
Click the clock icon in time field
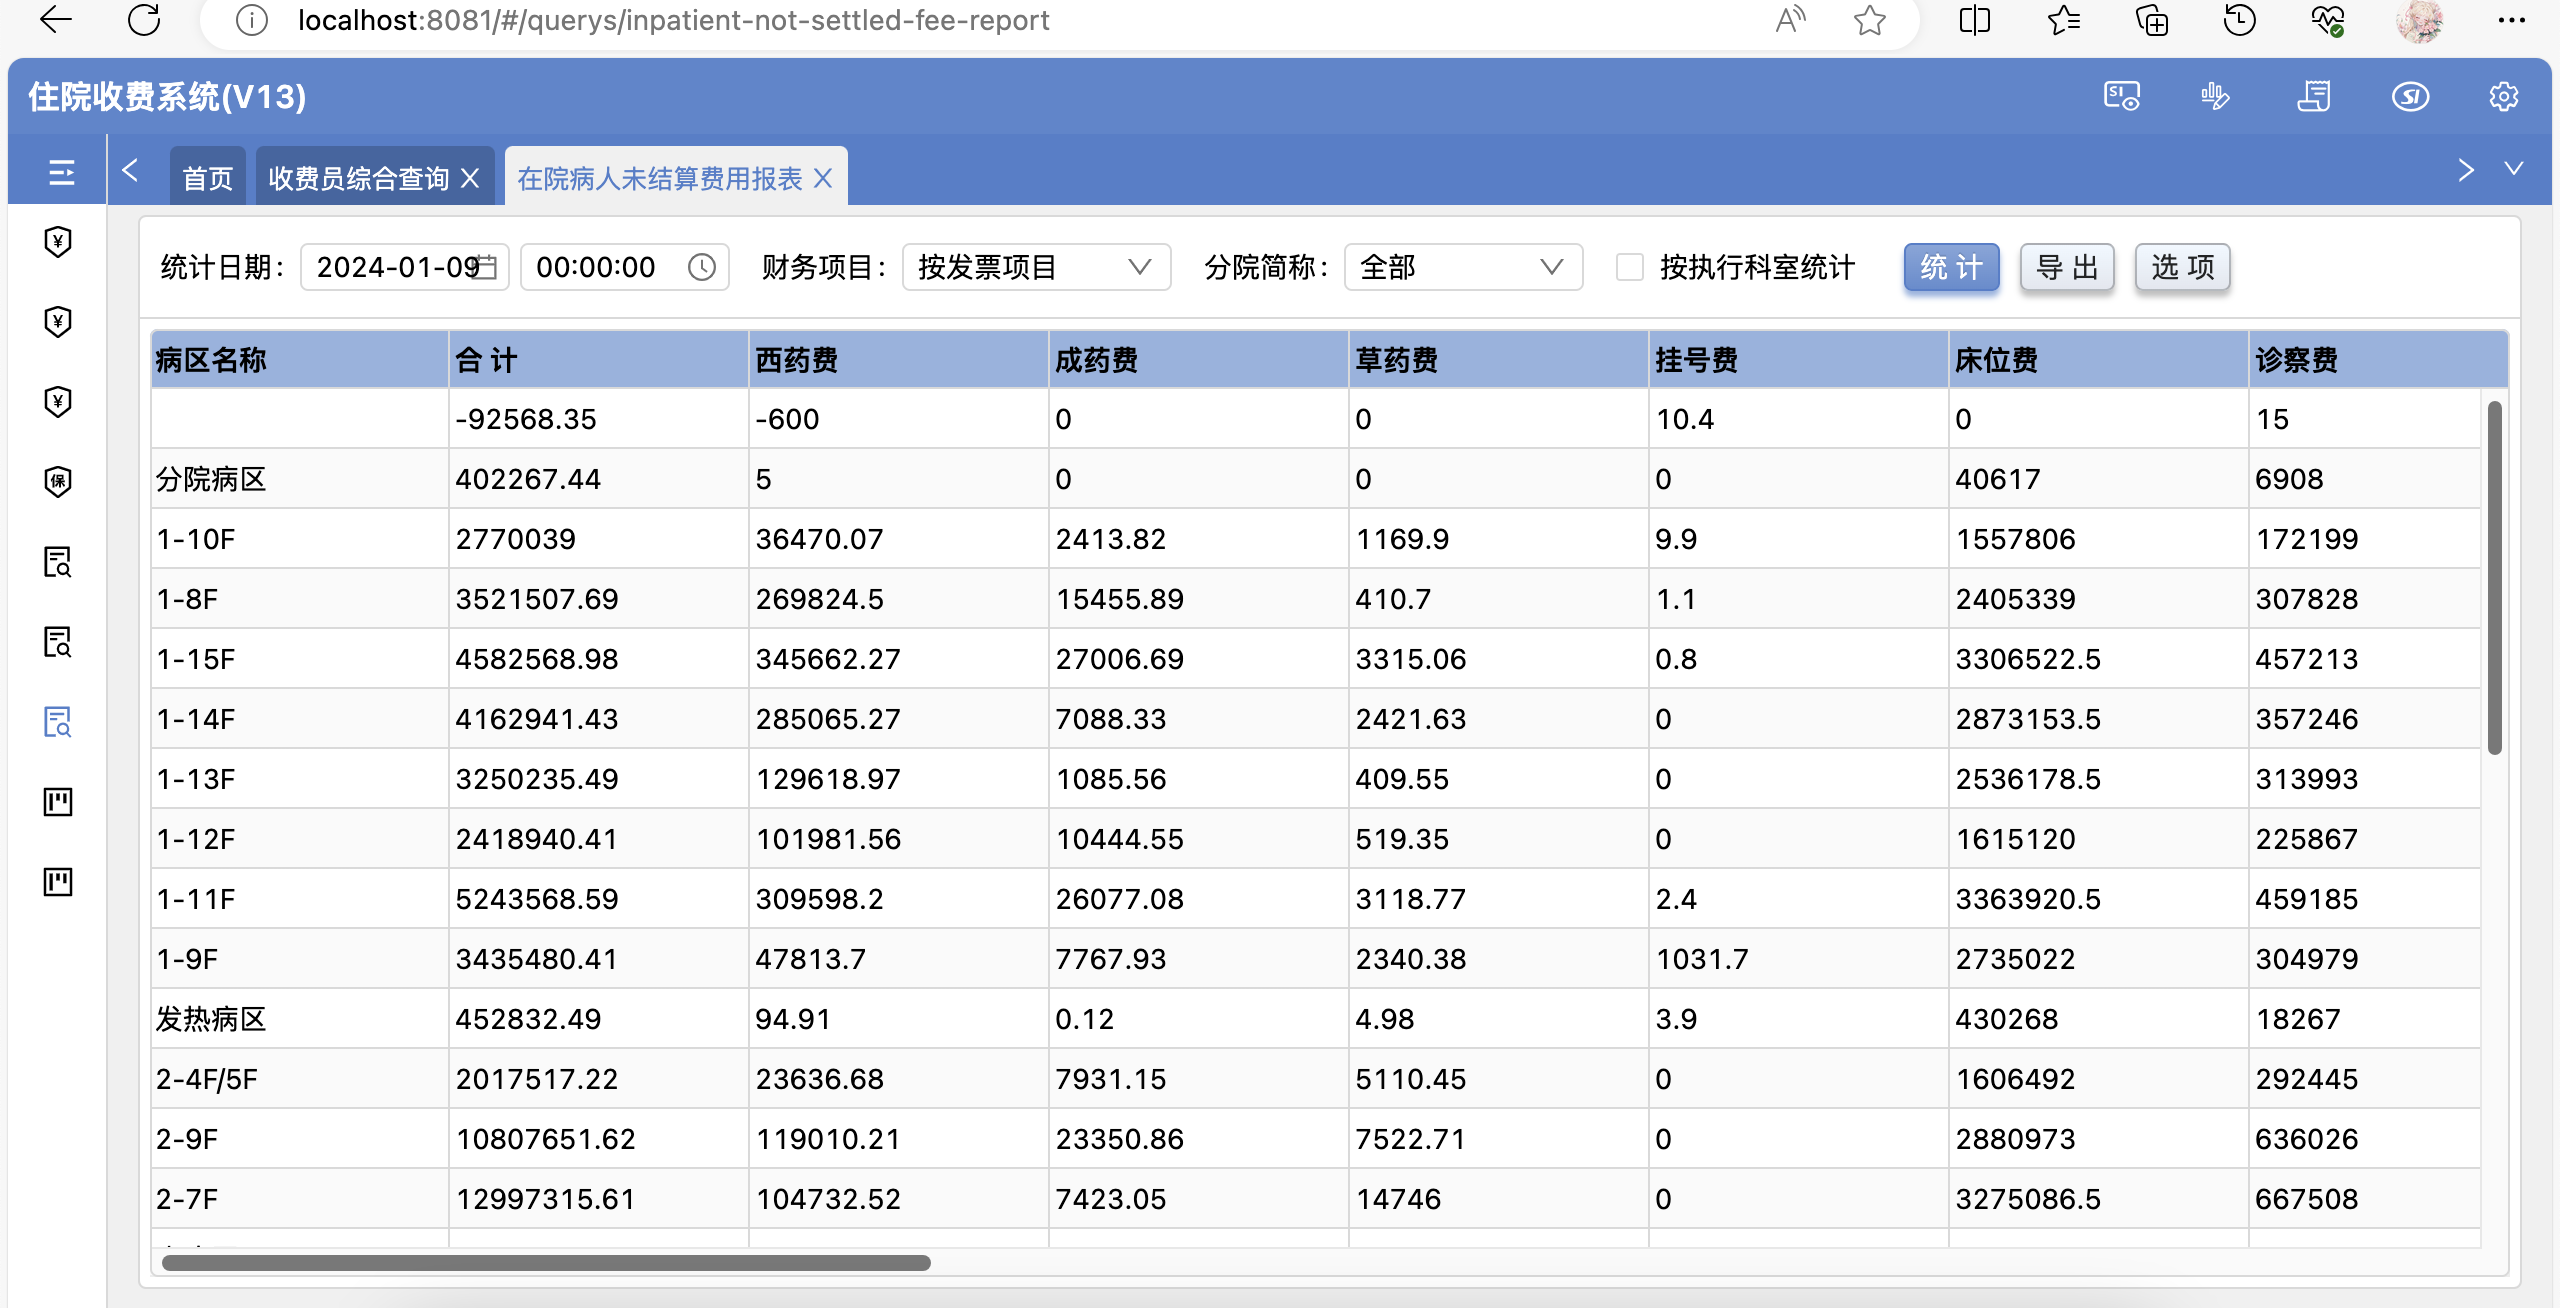(x=702, y=267)
